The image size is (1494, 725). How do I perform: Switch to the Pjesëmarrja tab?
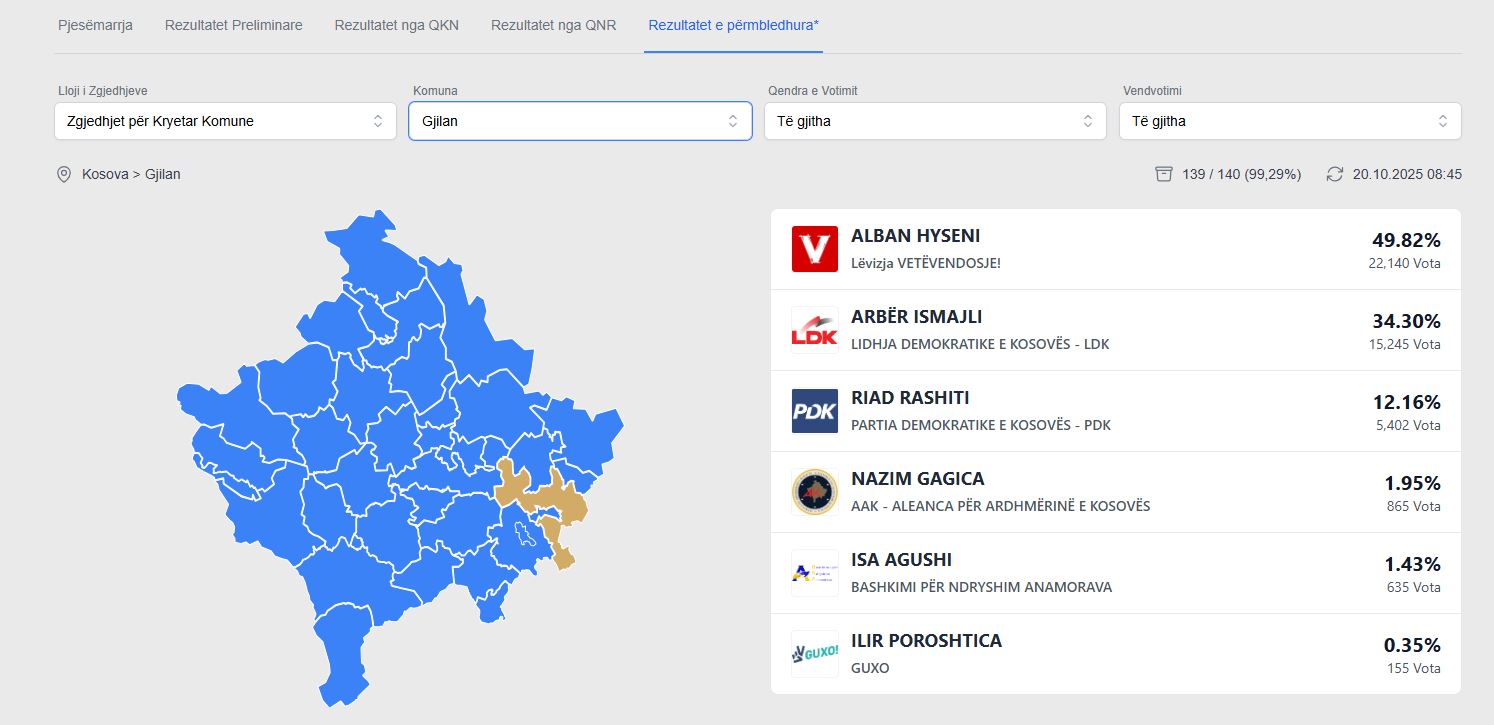click(x=95, y=25)
